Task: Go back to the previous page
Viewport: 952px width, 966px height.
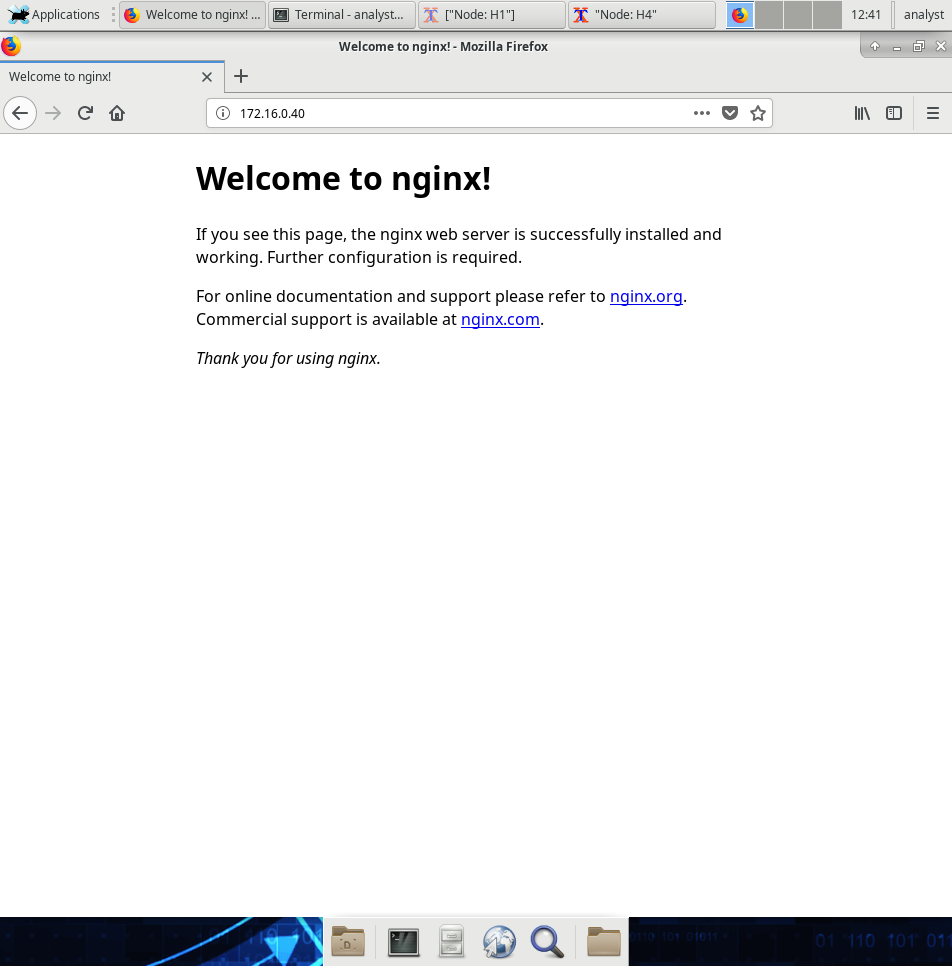Action: click(20, 113)
